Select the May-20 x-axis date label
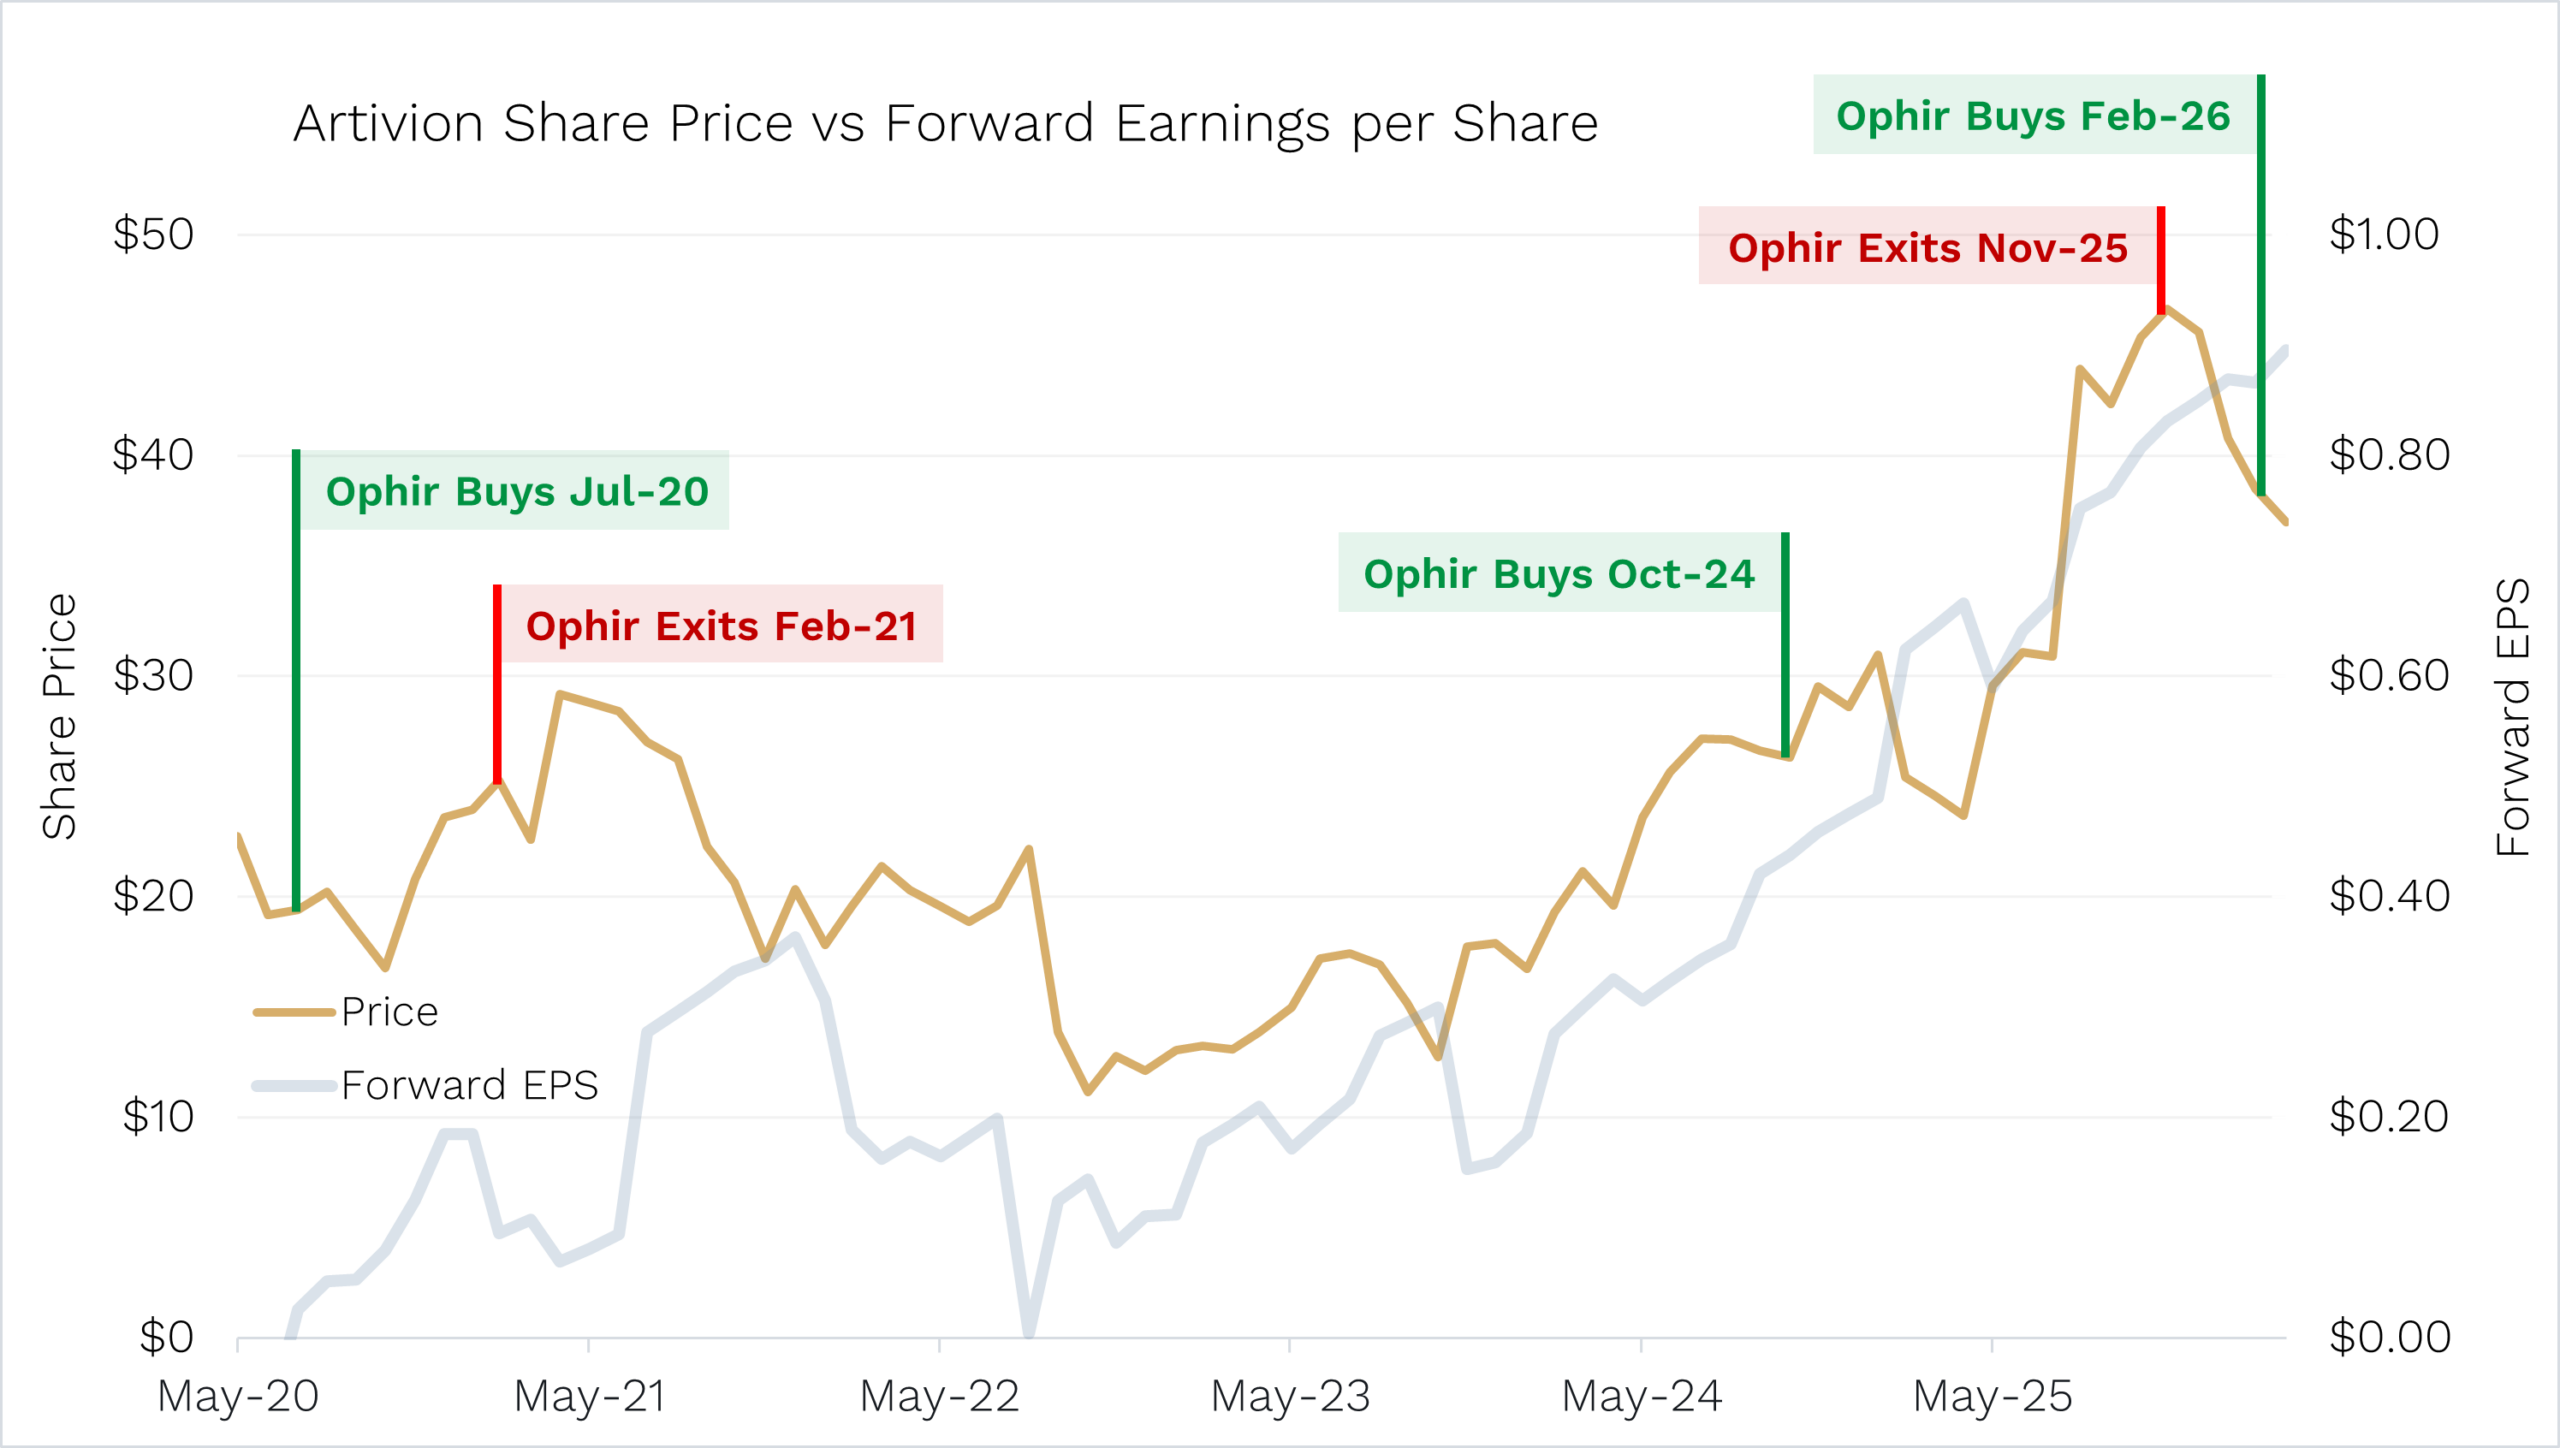 pyautogui.click(x=238, y=1396)
